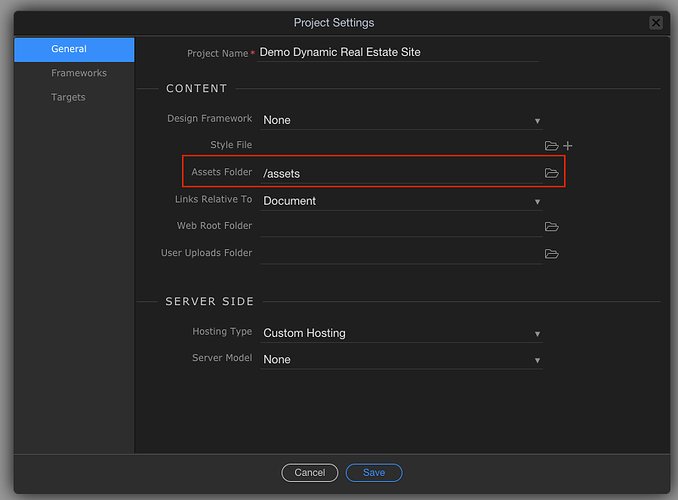Click the User Uploads Folder field
This screenshot has width=678, height=500.
point(401,253)
